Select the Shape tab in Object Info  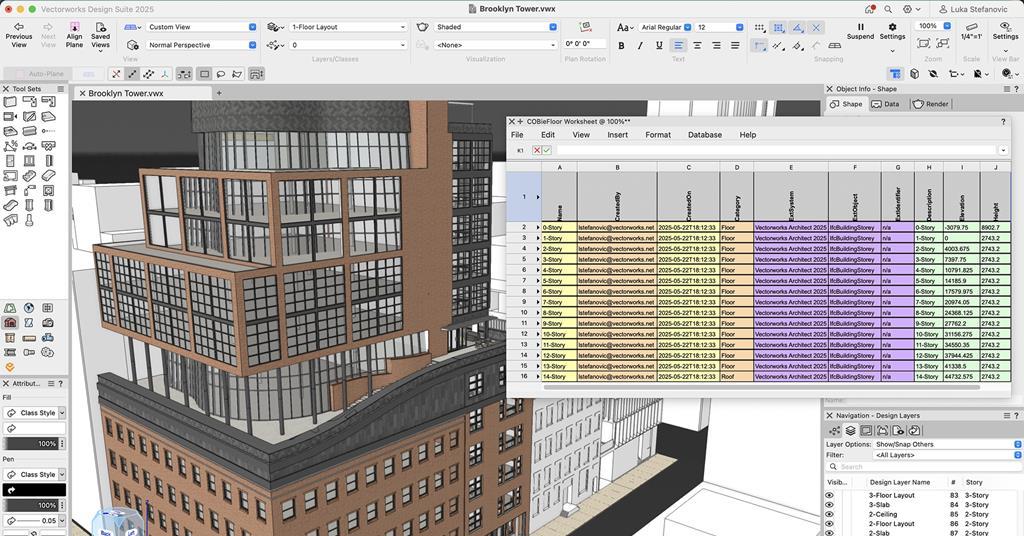pyautogui.click(x=846, y=104)
